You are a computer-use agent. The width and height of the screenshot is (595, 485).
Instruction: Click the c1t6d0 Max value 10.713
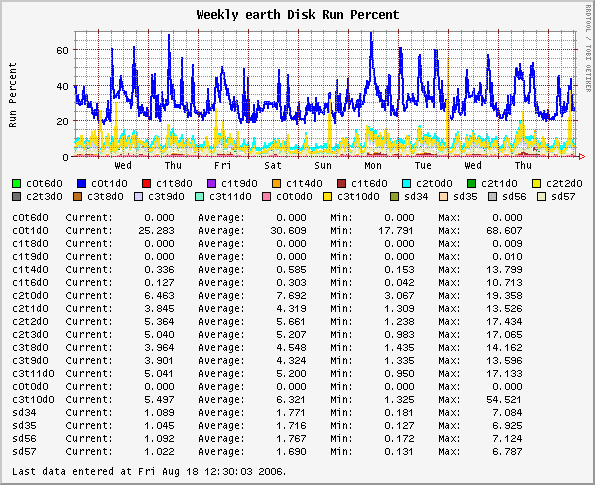[x=504, y=283]
